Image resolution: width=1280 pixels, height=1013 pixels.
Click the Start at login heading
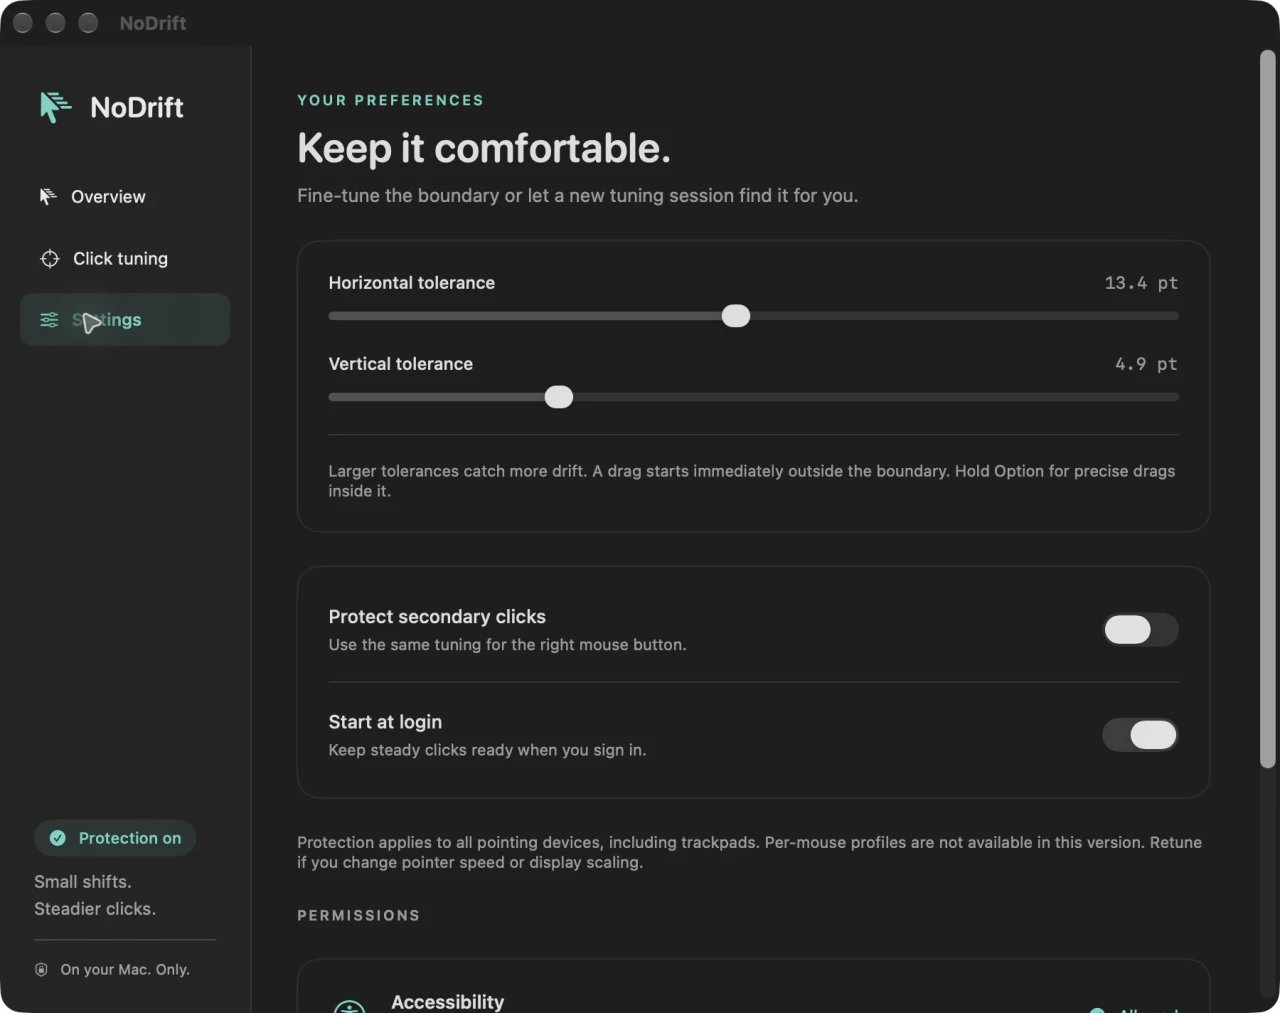(385, 722)
